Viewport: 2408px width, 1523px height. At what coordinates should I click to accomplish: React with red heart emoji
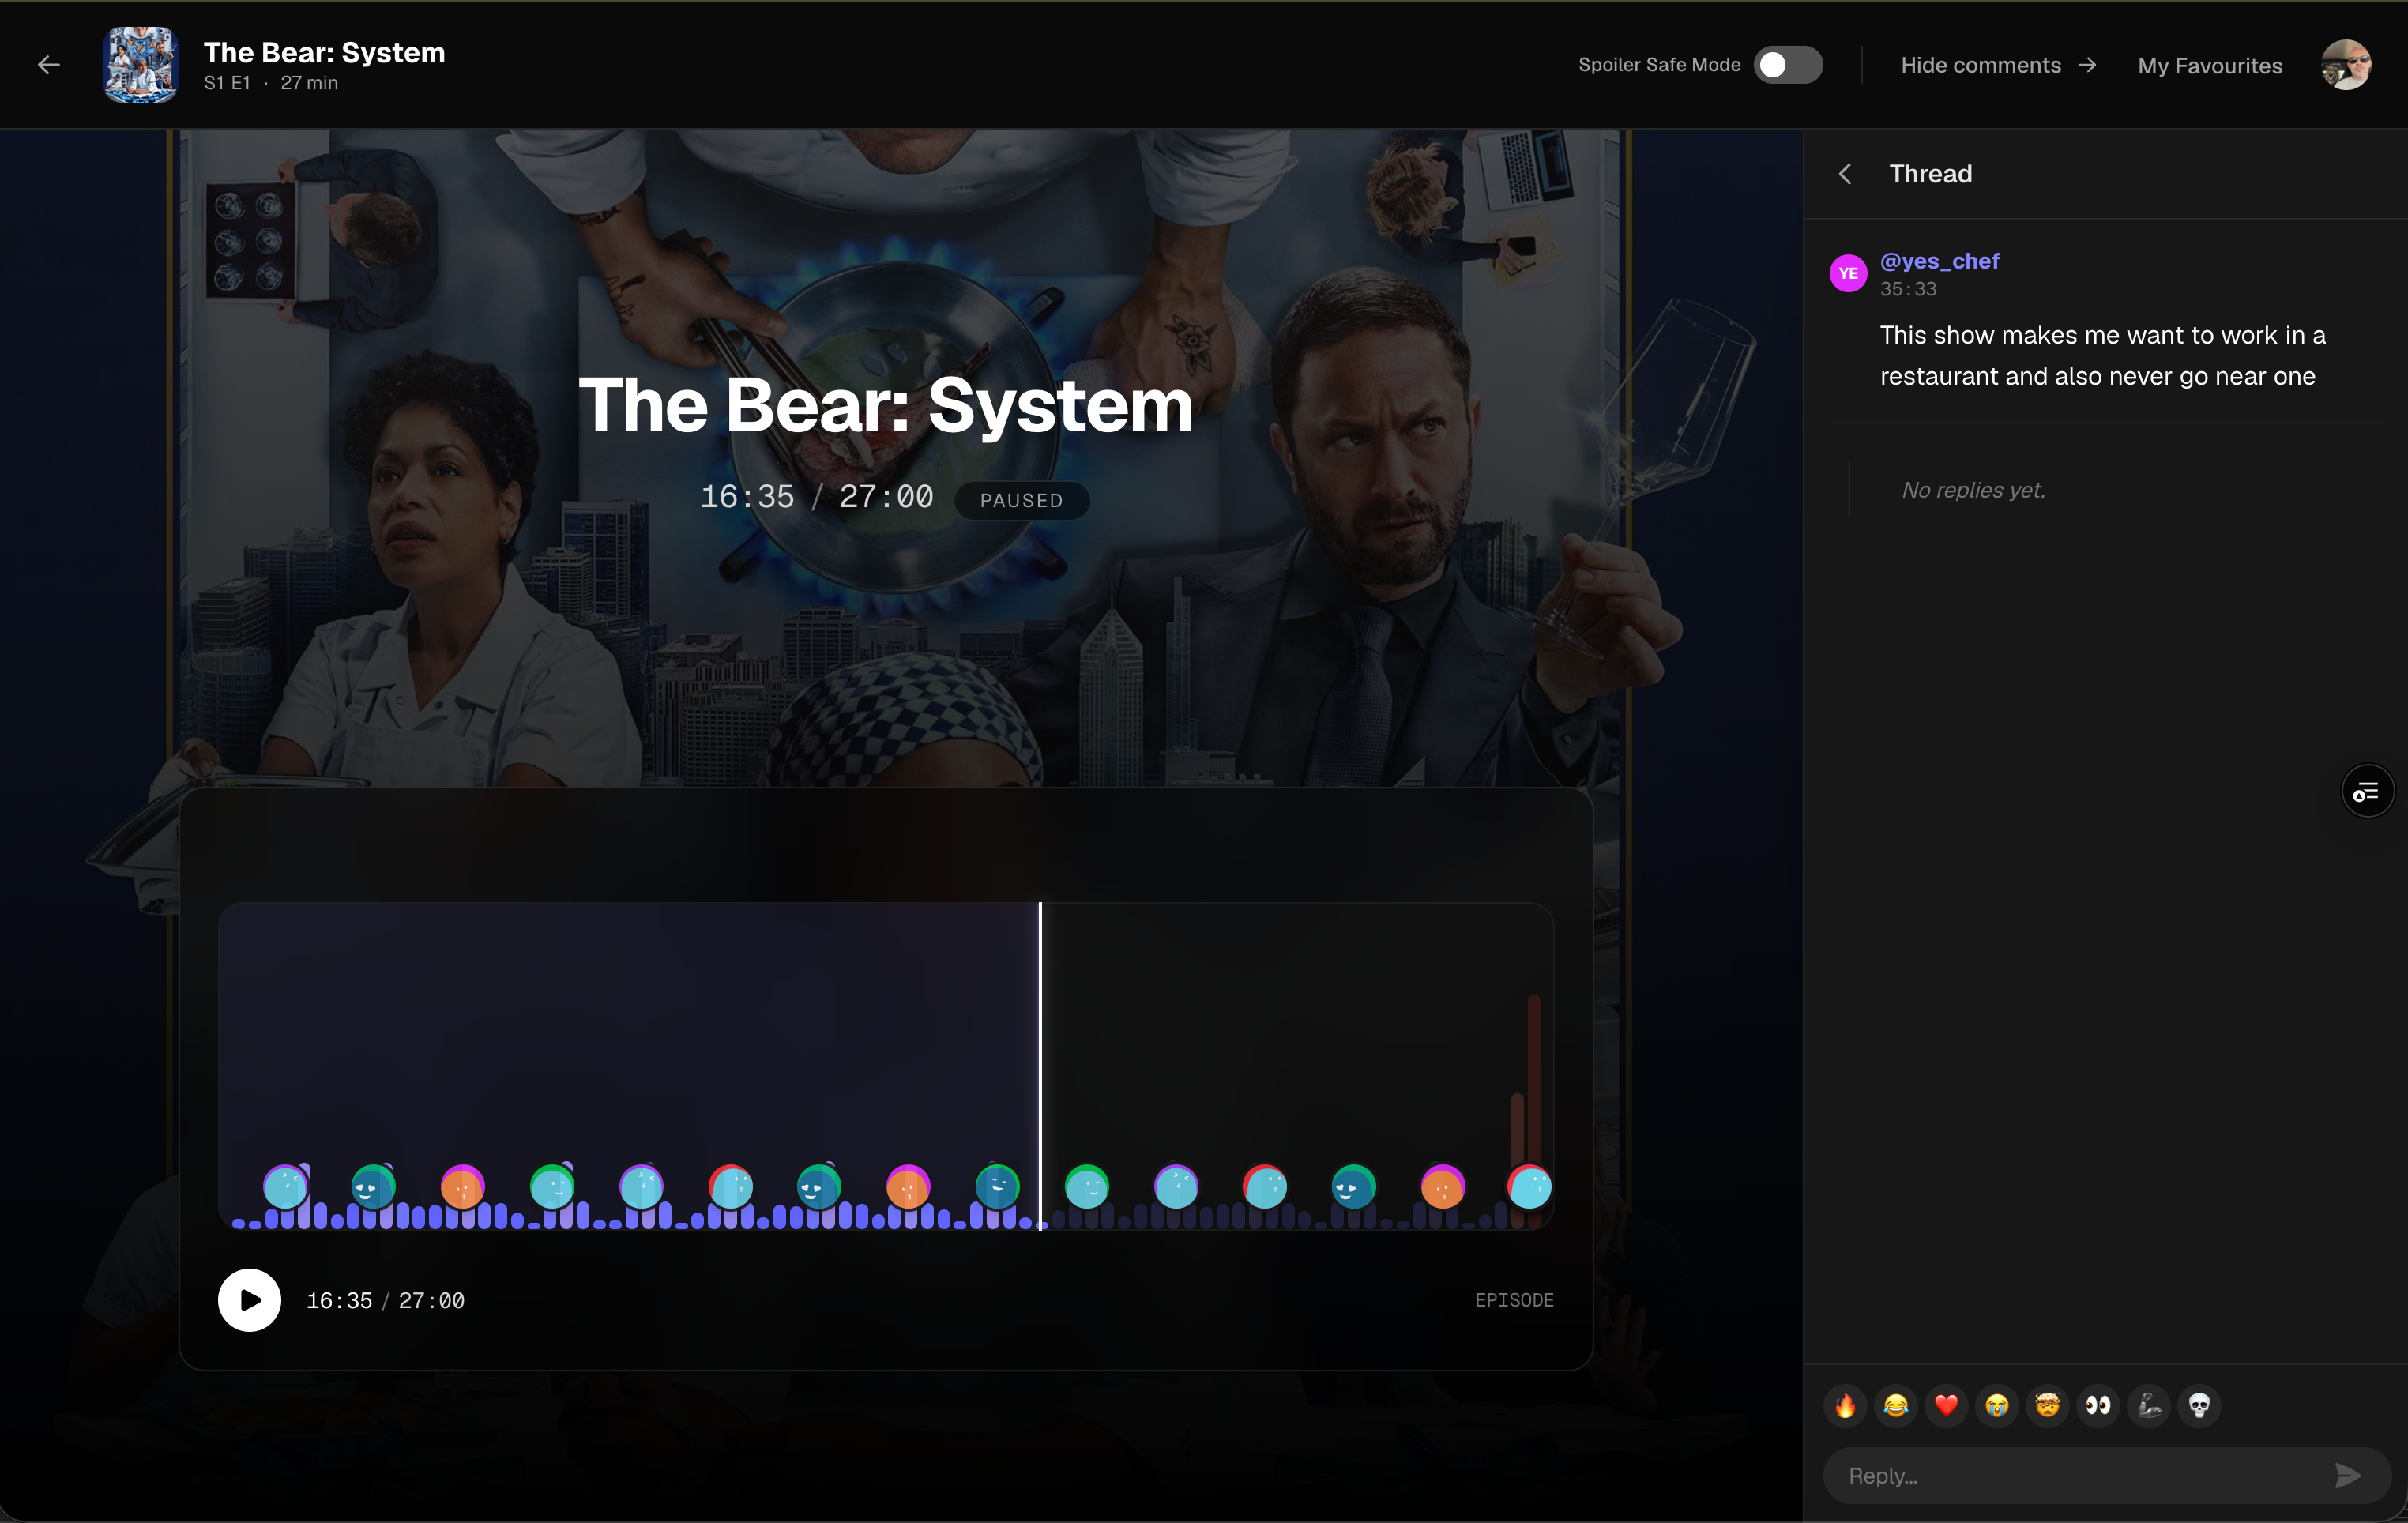[1946, 1406]
